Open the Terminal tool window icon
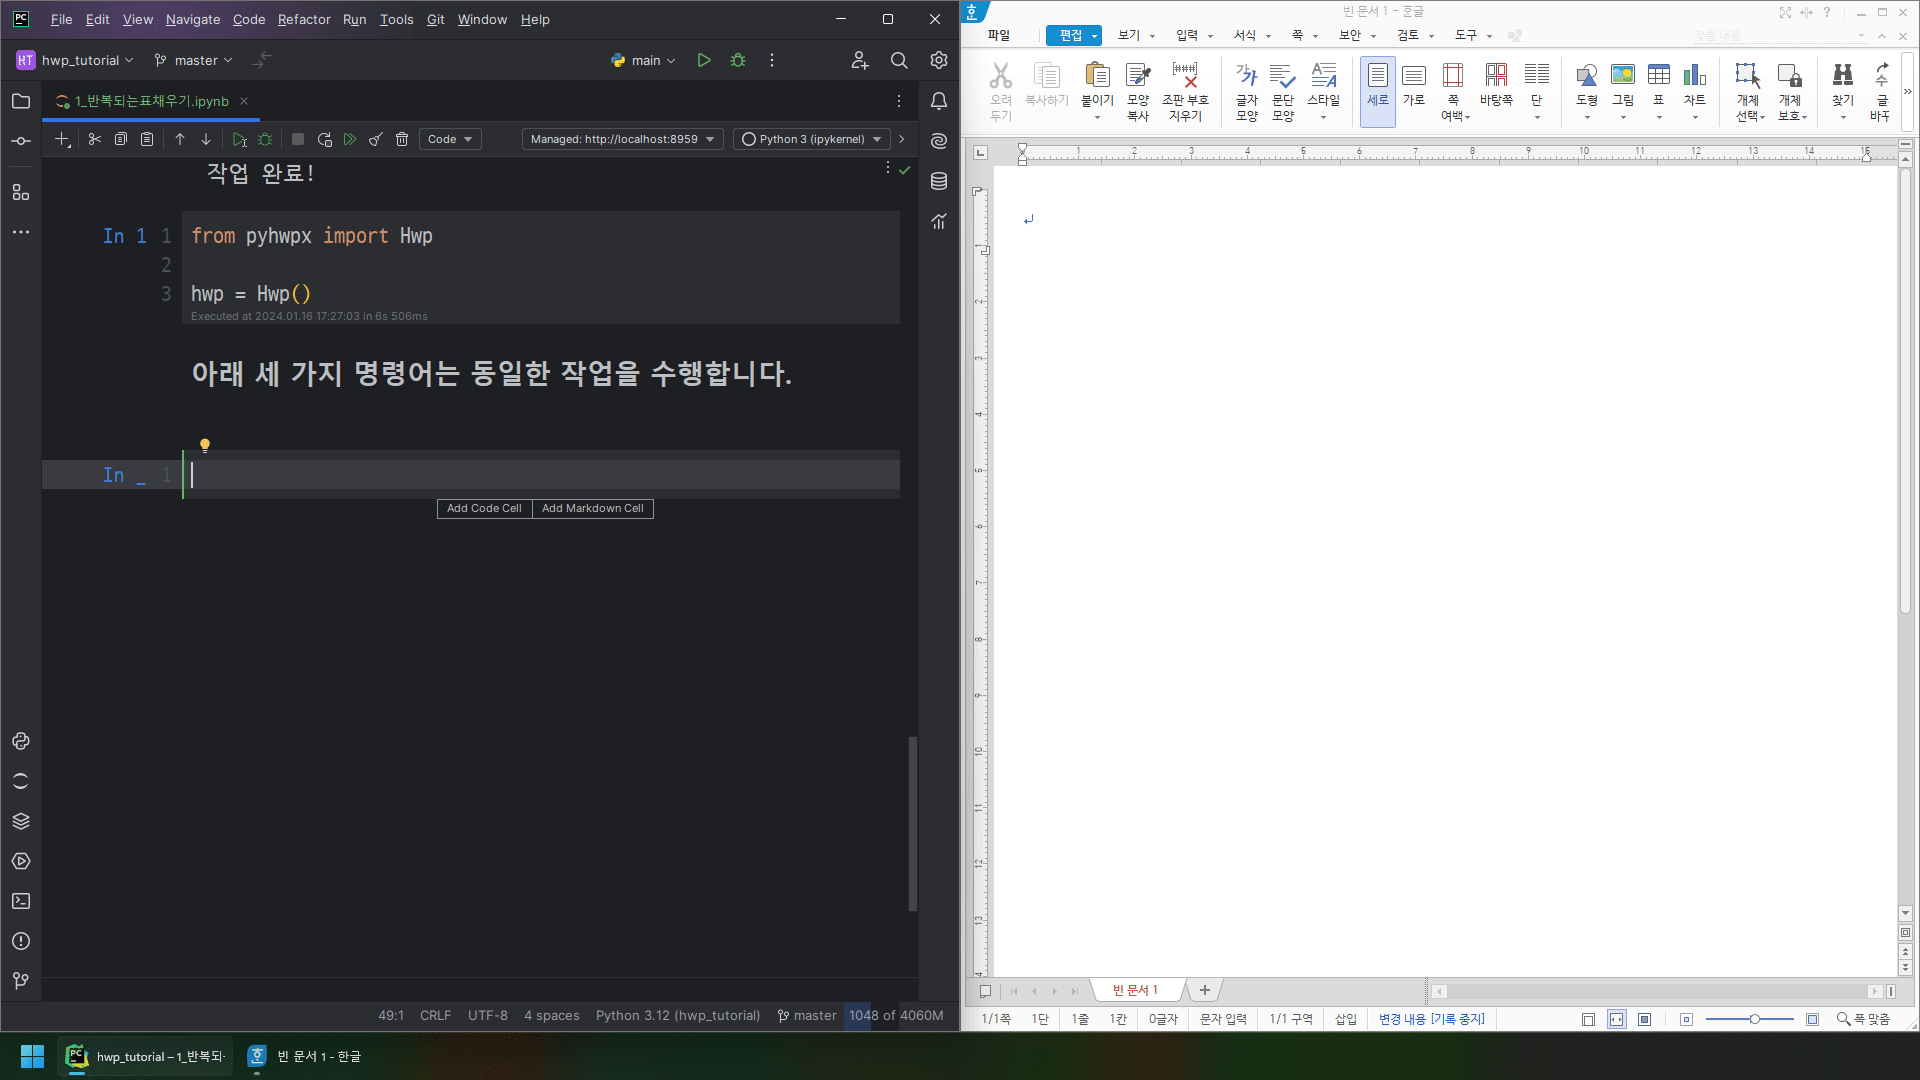1920x1080 pixels. (x=21, y=901)
